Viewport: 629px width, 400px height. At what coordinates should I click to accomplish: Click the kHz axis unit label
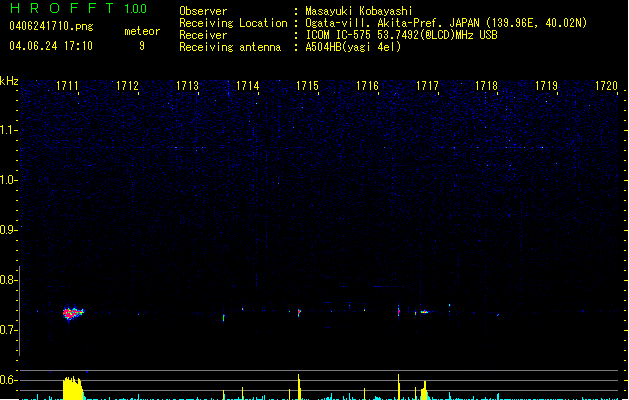[x=9, y=81]
